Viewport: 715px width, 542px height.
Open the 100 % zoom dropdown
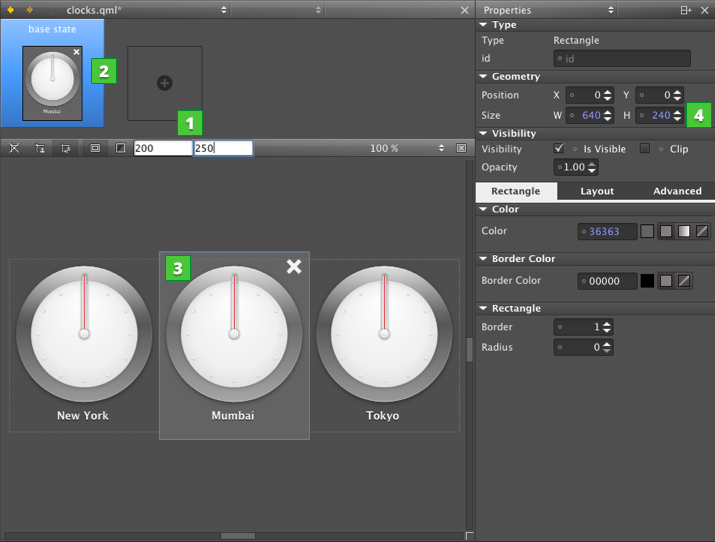click(x=441, y=148)
